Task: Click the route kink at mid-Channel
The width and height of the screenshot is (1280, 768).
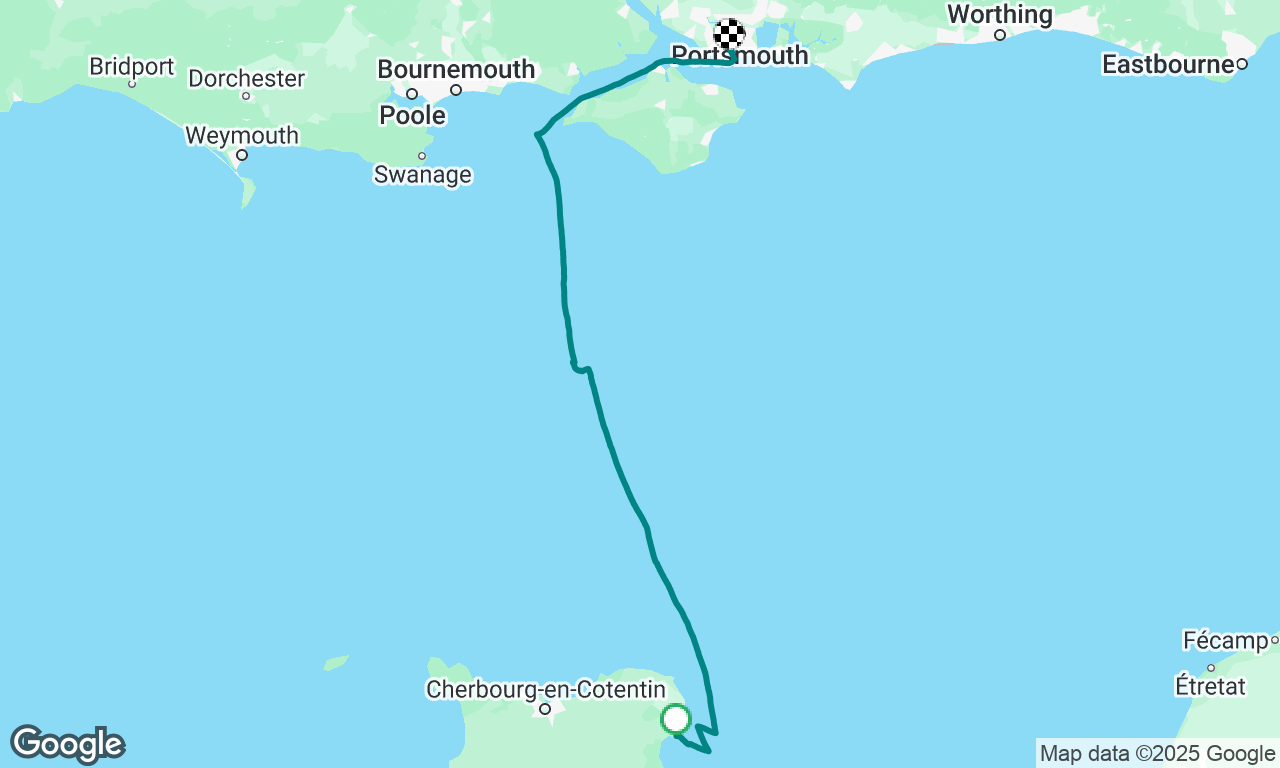Action: [580, 369]
